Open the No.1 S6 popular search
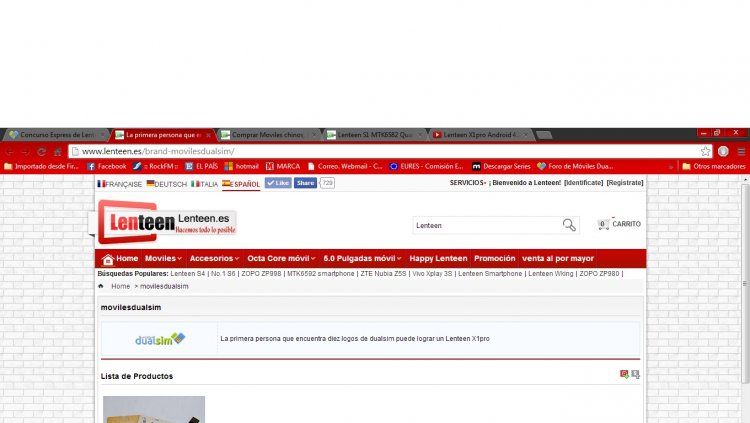Image resolution: width=750 pixels, height=423 pixels. (x=223, y=274)
